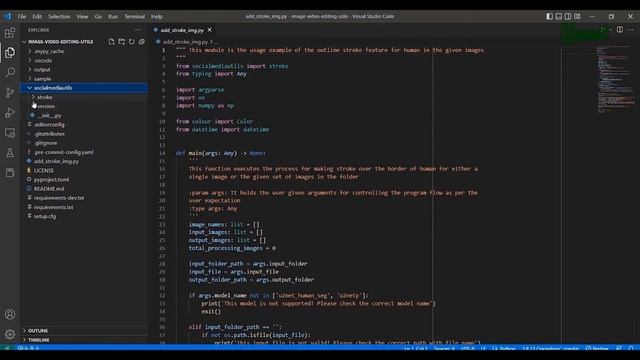Open the Run menu
This screenshot has height=360, width=640.
(113, 16)
